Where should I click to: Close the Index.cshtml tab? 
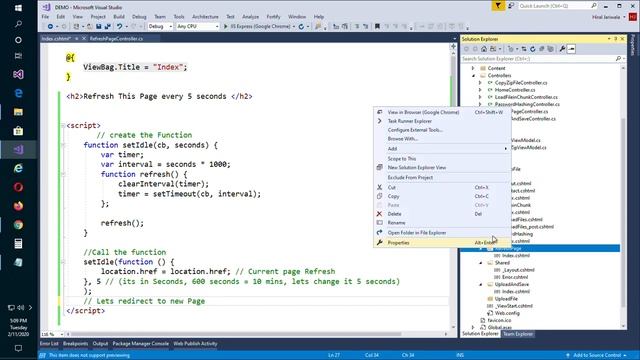84,39
